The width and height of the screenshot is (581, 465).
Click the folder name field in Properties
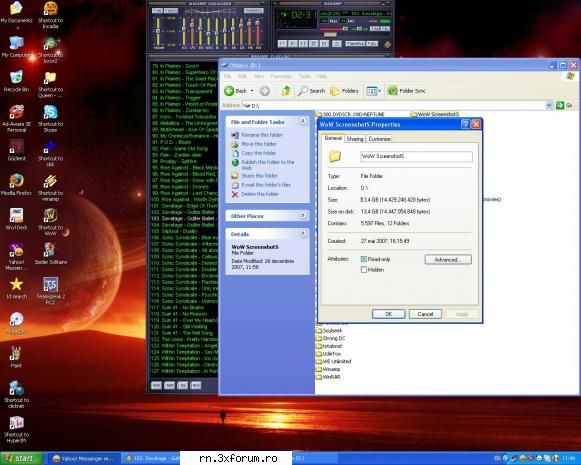[416, 156]
